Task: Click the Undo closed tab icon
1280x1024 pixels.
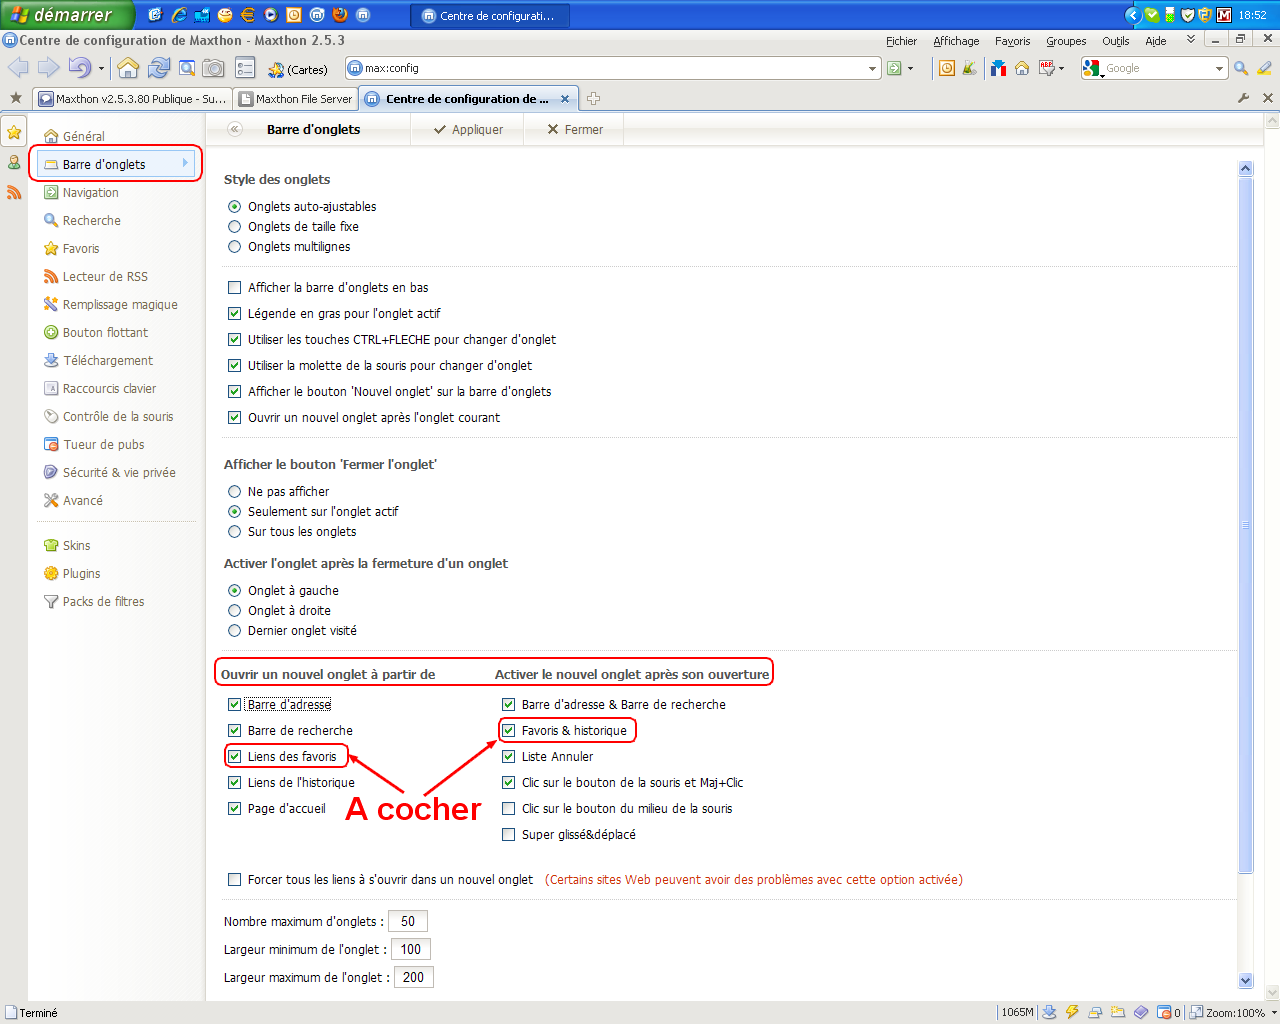Action: (x=79, y=68)
